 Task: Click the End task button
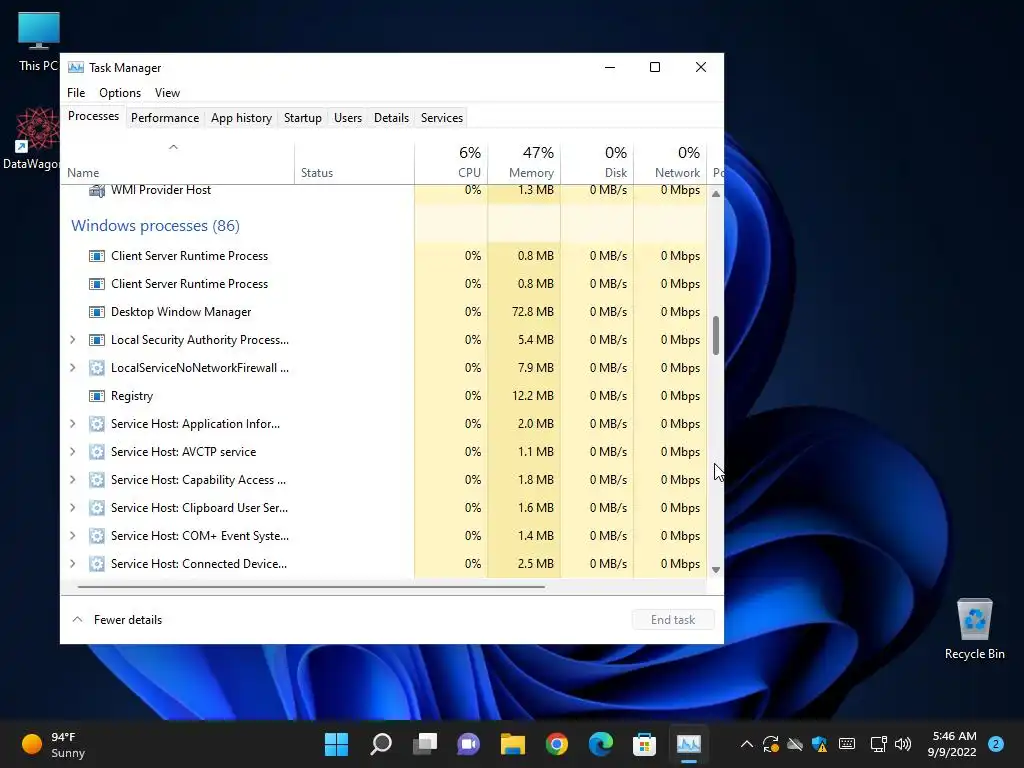(673, 620)
